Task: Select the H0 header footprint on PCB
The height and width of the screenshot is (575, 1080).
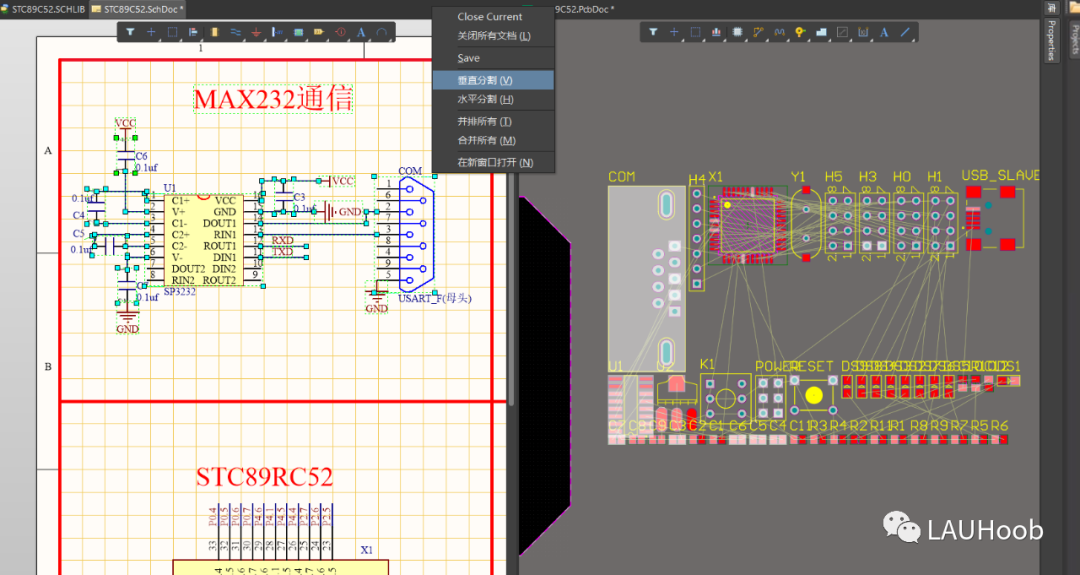Action: pos(908,224)
